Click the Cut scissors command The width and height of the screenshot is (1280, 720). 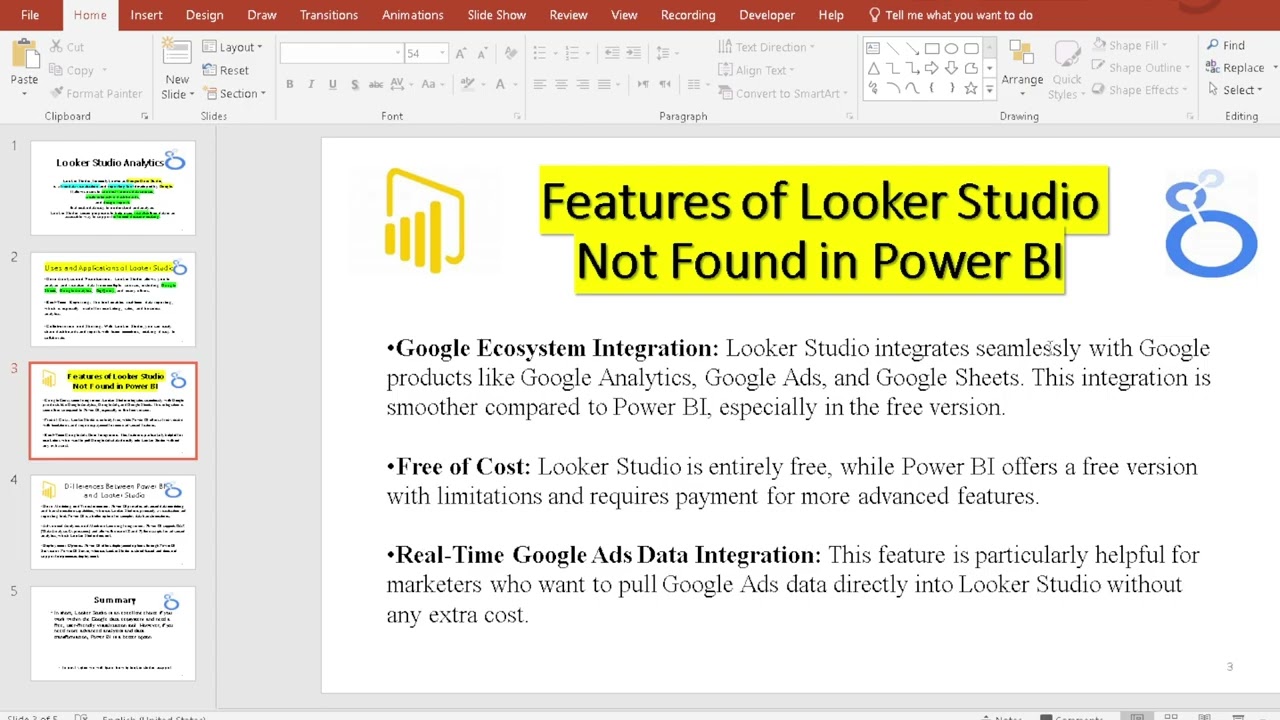coord(66,47)
